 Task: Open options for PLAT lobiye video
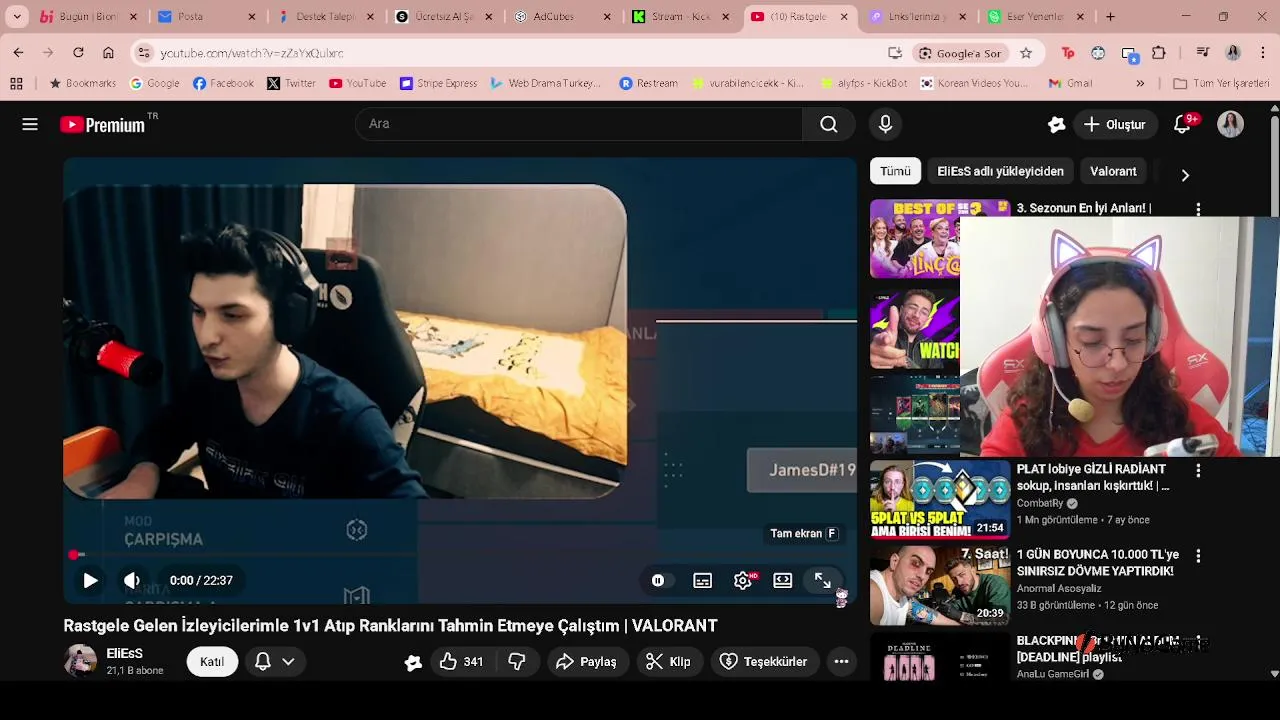pyautogui.click(x=1198, y=470)
